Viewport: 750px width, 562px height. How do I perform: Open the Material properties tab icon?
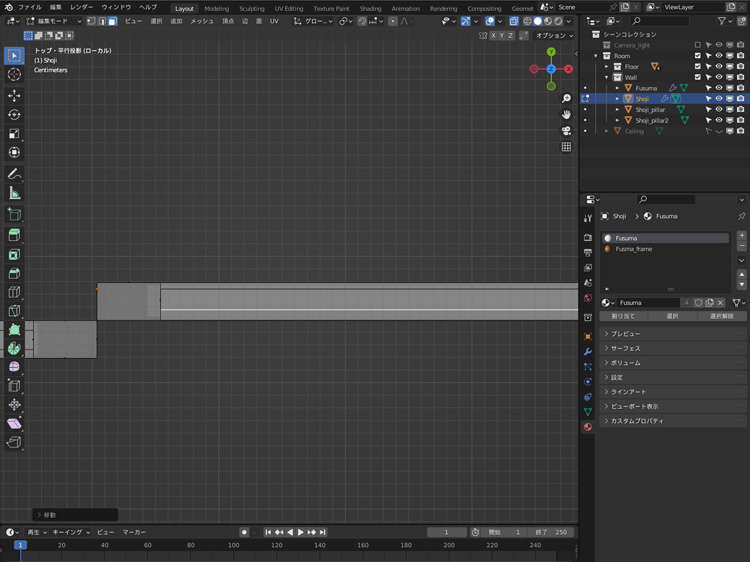click(588, 427)
